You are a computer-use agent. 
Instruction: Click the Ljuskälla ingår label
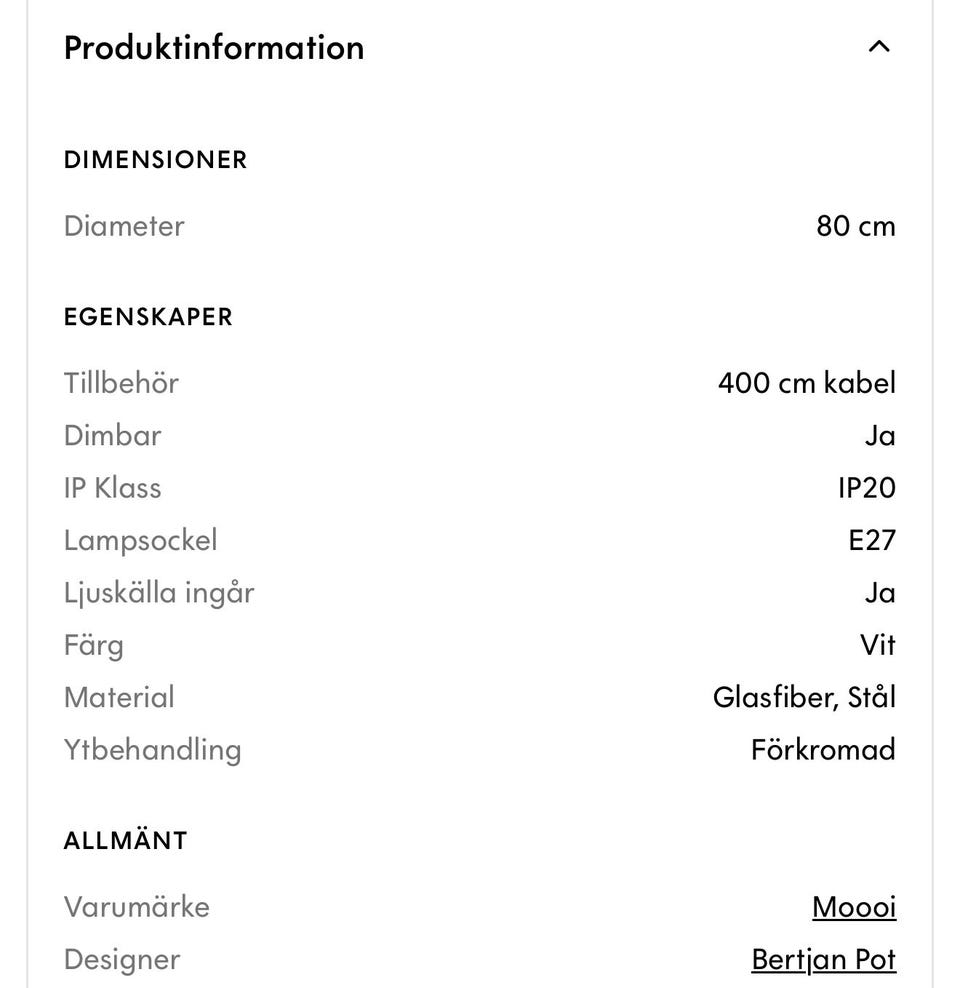coord(159,593)
